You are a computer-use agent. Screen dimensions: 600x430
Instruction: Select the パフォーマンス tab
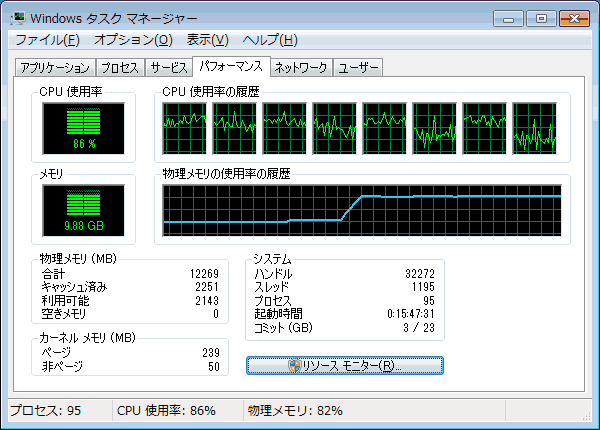(231, 67)
